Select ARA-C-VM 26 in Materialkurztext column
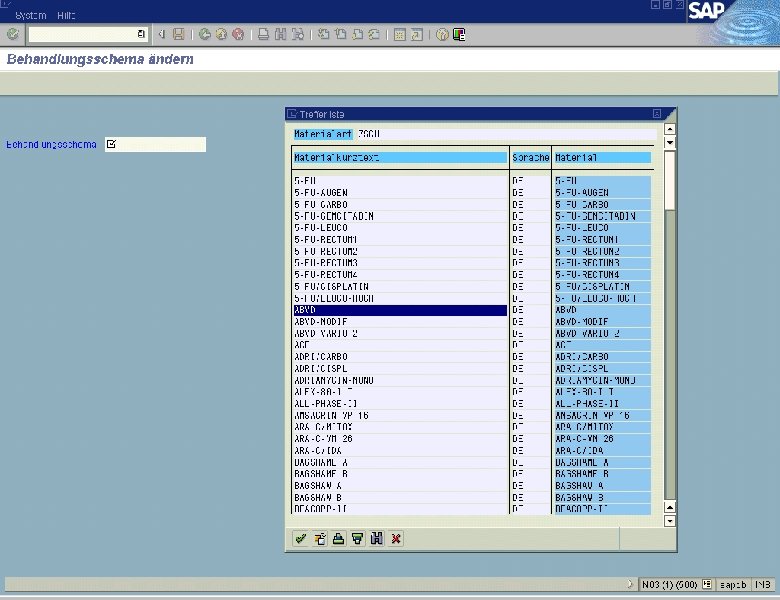 [400, 439]
